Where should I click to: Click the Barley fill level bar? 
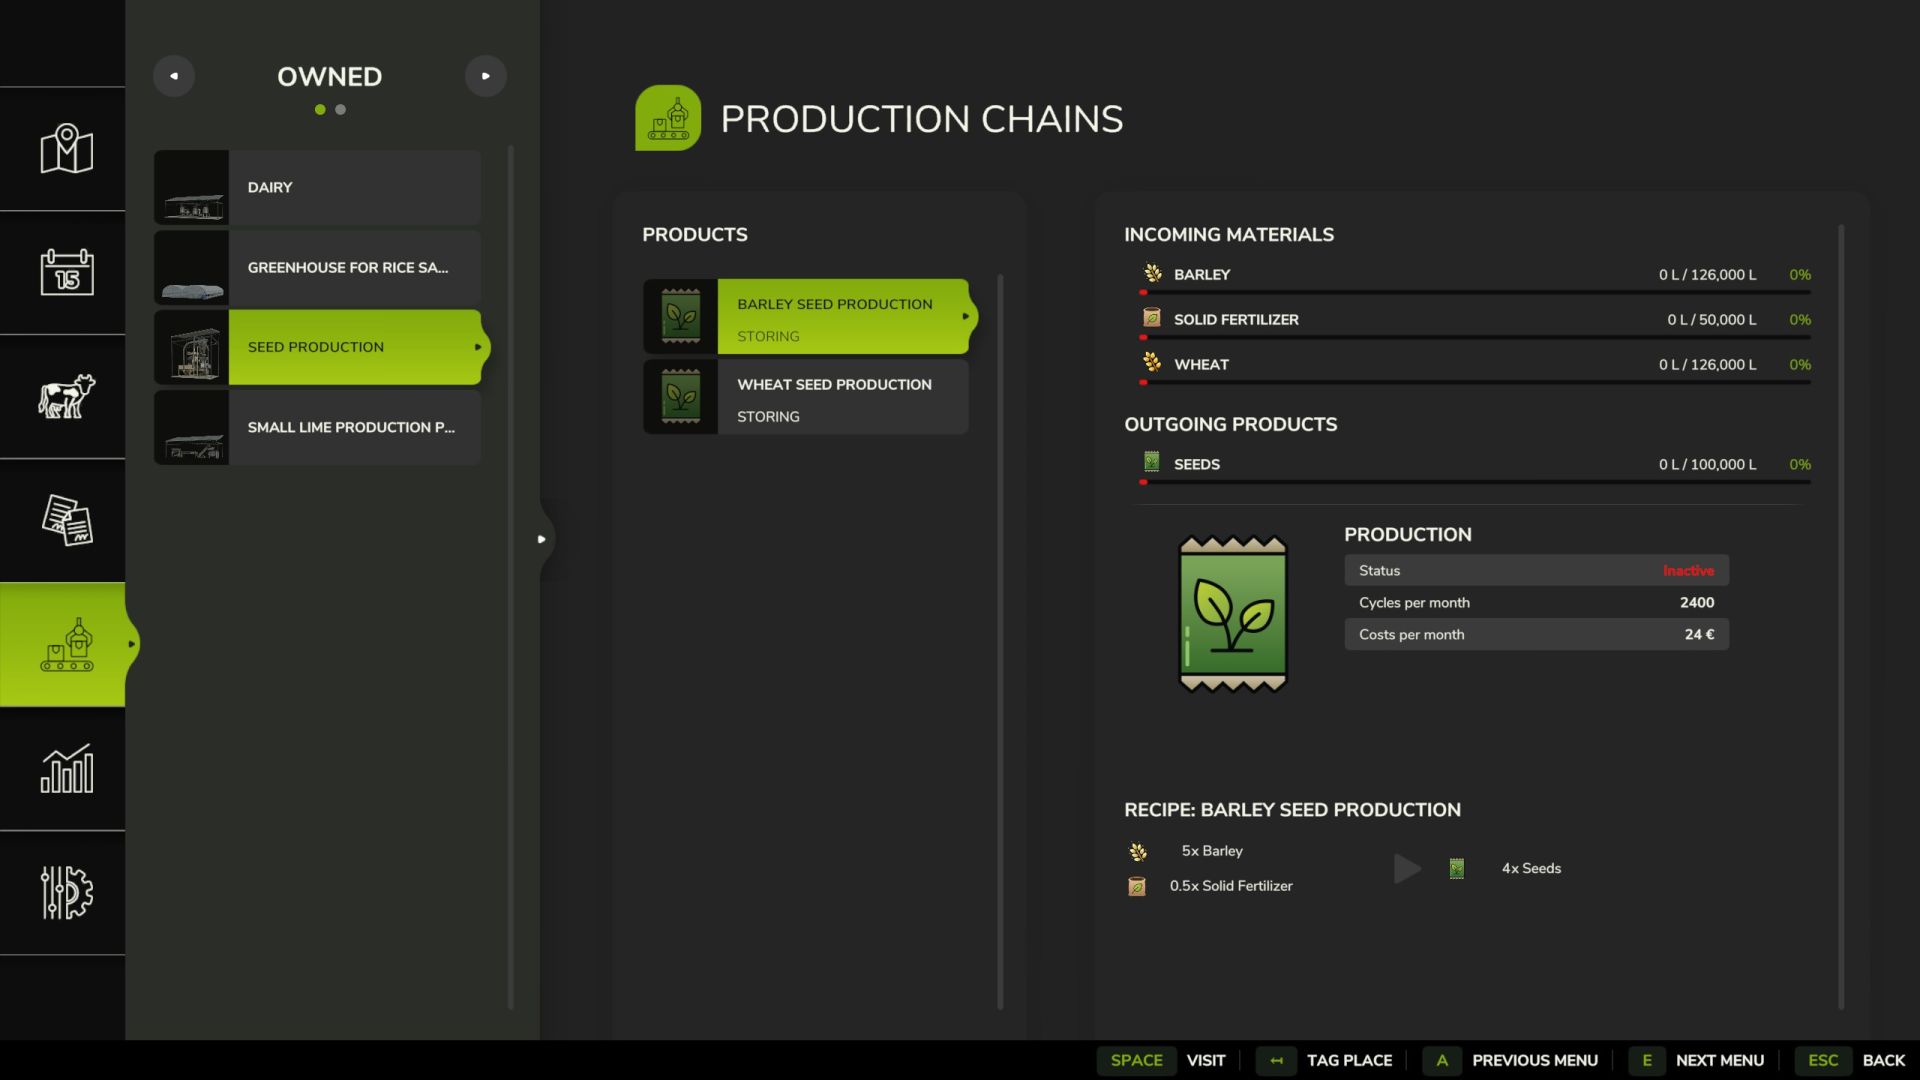(x=1475, y=292)
